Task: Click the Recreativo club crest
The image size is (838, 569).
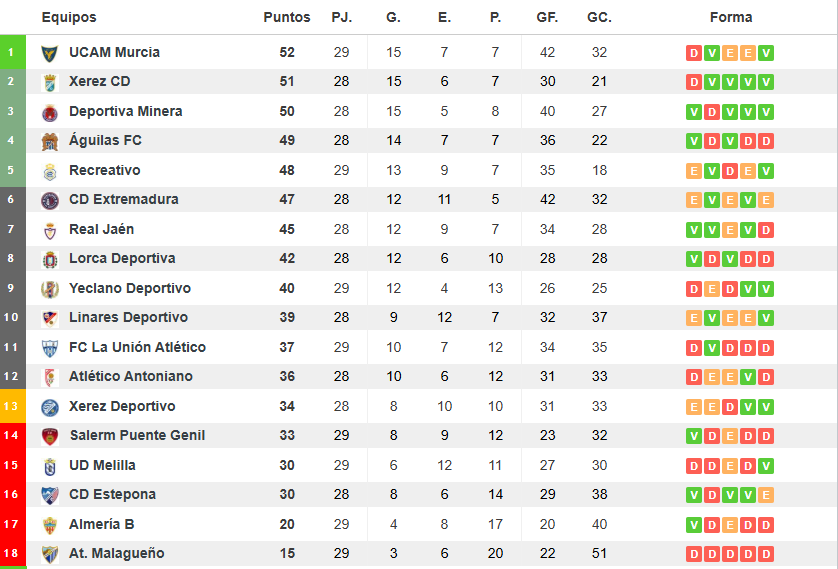Action: [x=50, y=171]
